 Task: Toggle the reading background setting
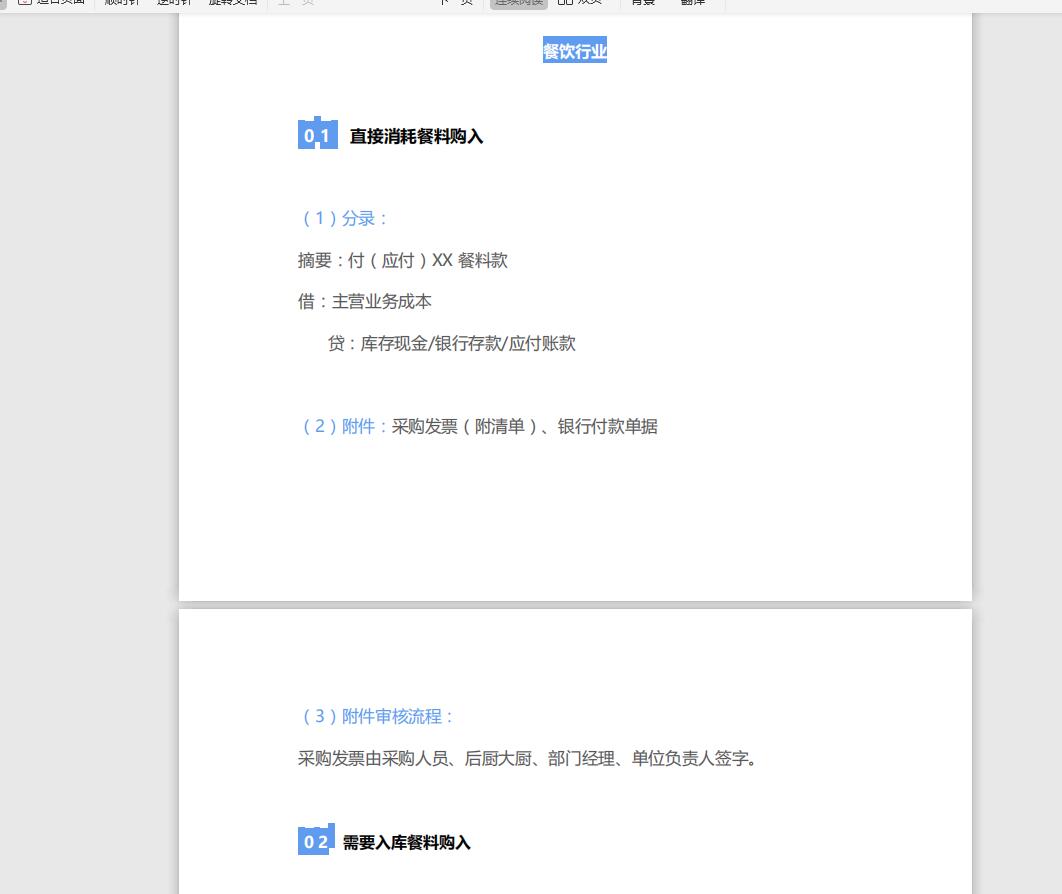640,4
